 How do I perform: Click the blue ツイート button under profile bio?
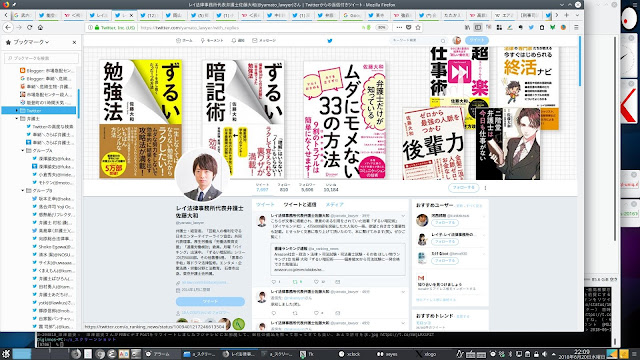point(210,301)
